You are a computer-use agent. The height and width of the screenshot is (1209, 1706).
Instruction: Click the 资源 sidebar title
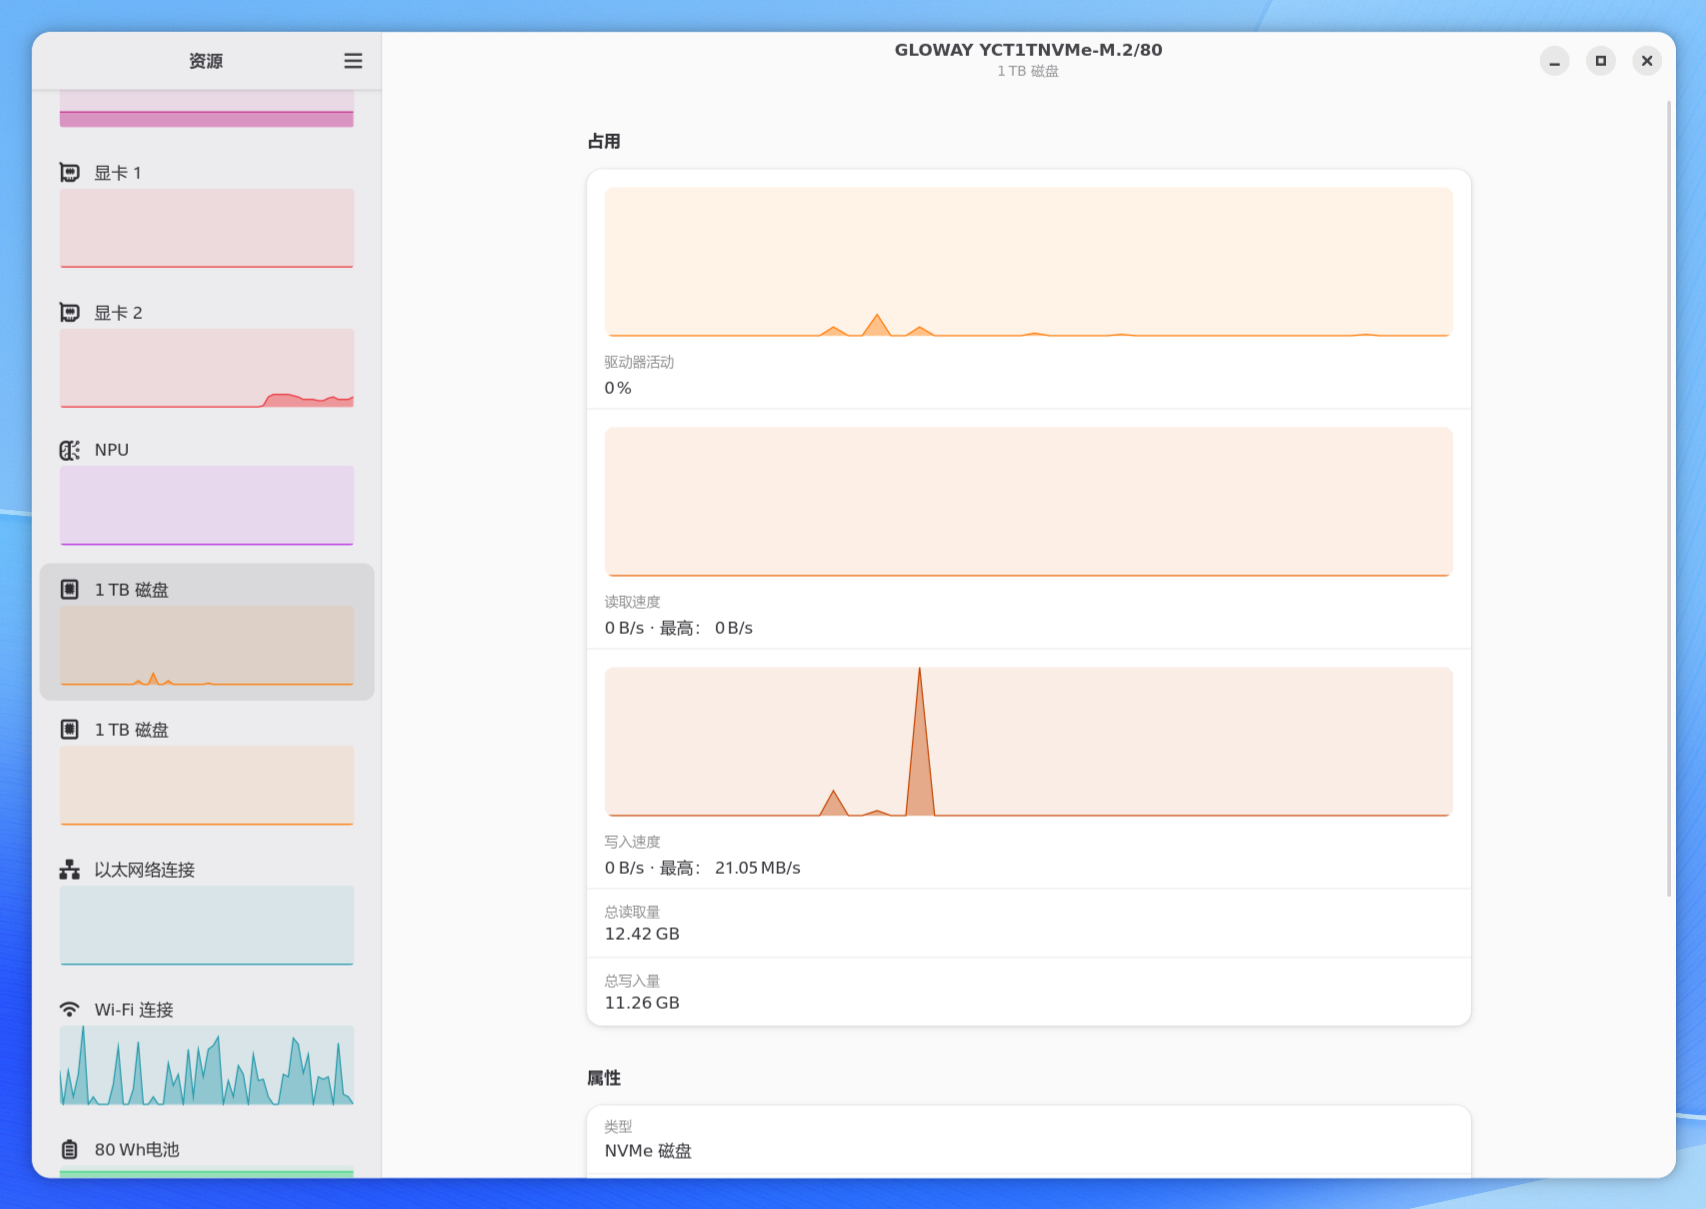coord(206,61)
